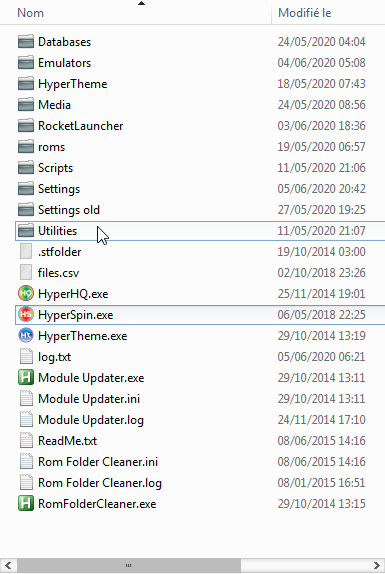The image size is (385, 574).
Task: Select the RomFolderCleaner.exe file name
Action: 97,504
